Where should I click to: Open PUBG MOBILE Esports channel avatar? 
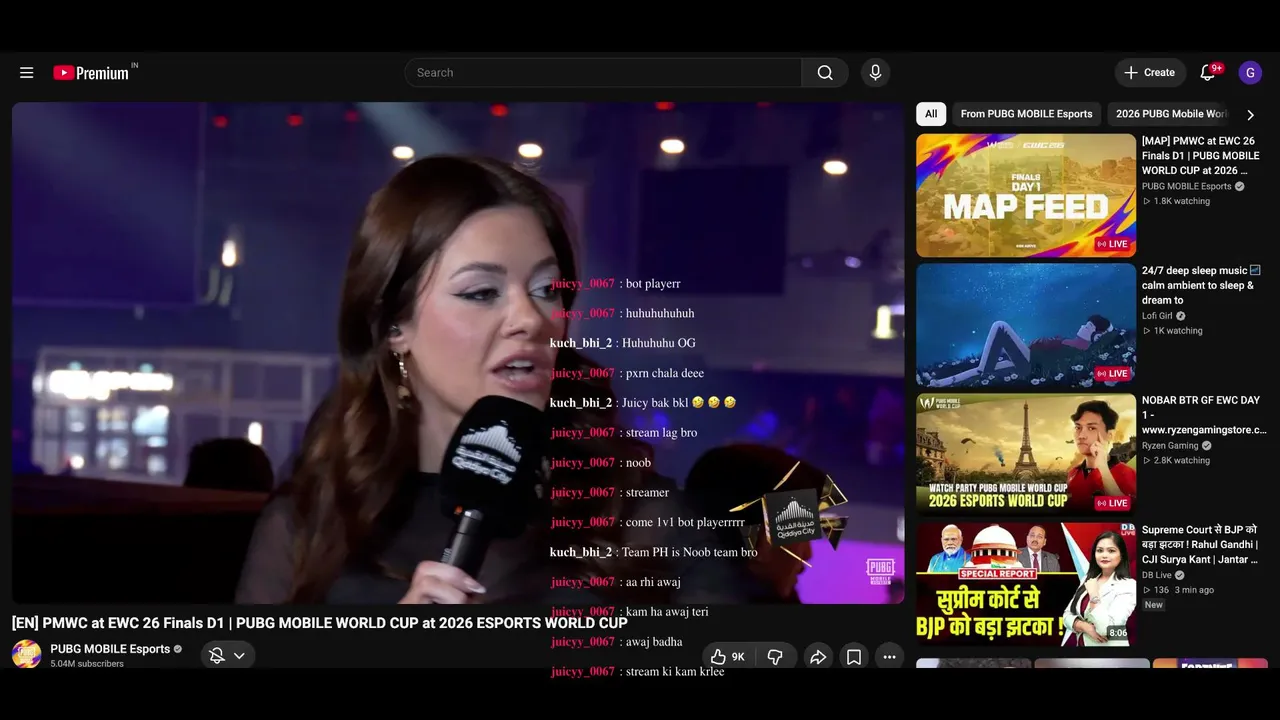(27, 655)
